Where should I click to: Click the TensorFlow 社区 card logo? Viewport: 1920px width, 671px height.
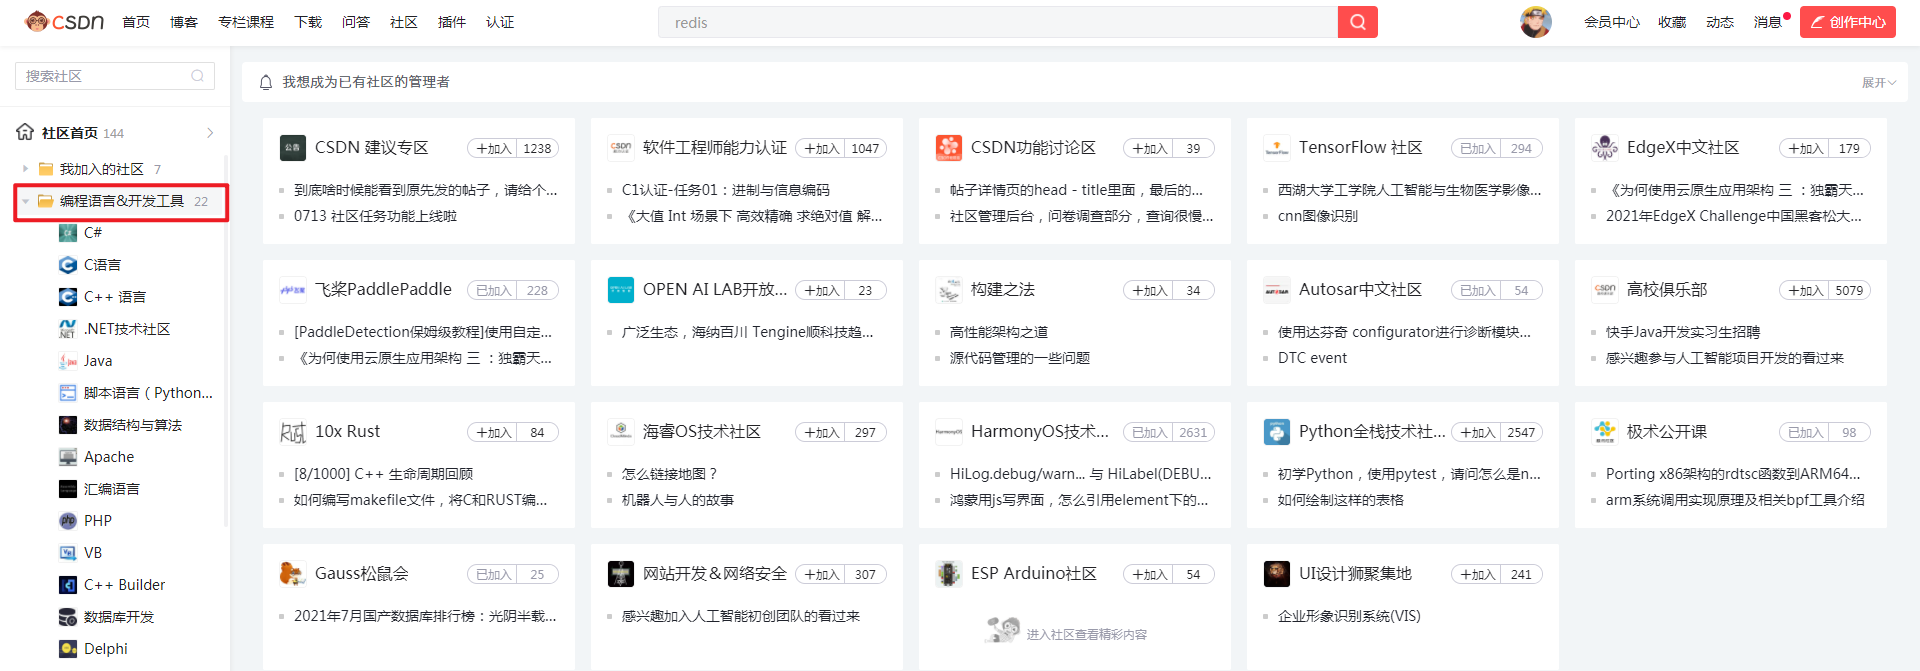[1277, 148]
